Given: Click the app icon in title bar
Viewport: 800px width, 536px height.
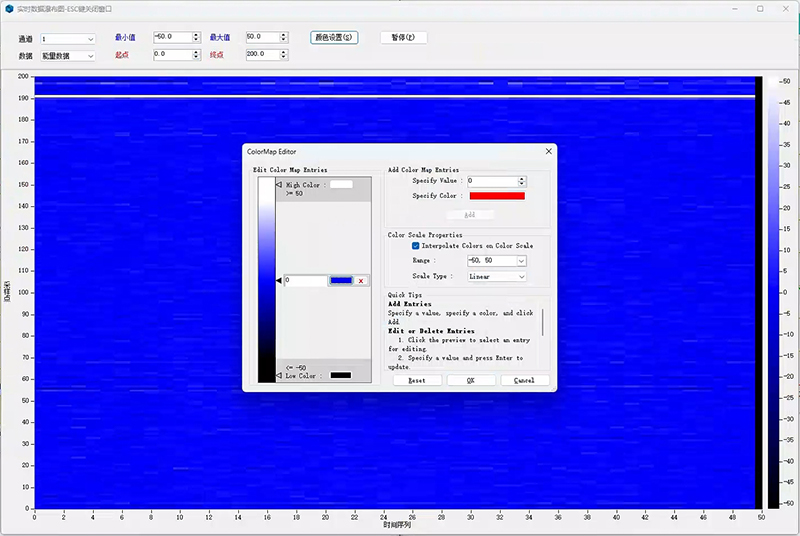Looking at the screenshot, I should 9,8.
